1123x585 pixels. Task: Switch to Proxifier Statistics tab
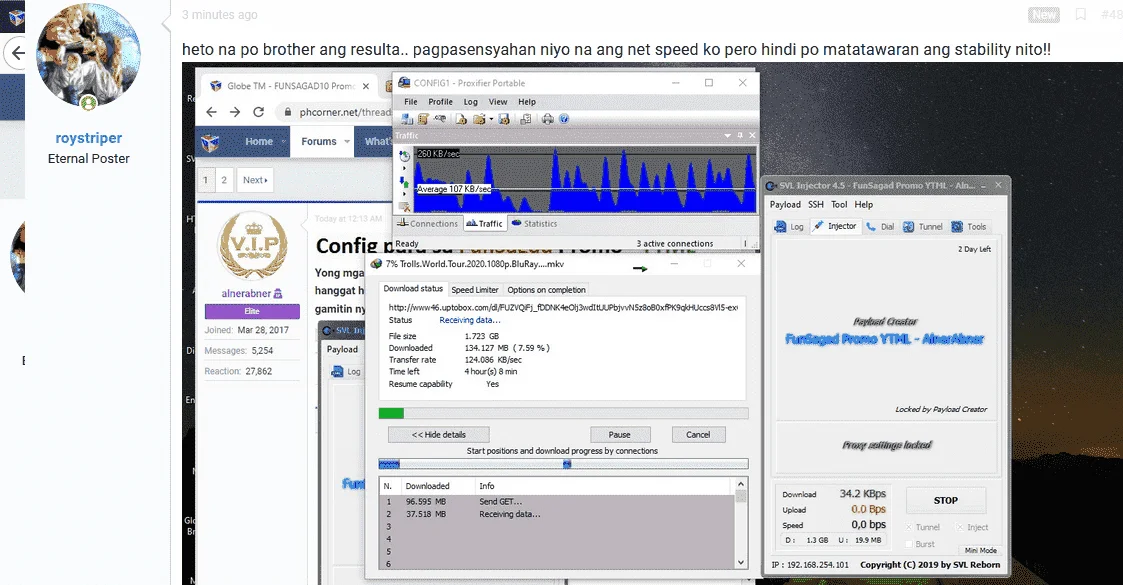point(534,223)
